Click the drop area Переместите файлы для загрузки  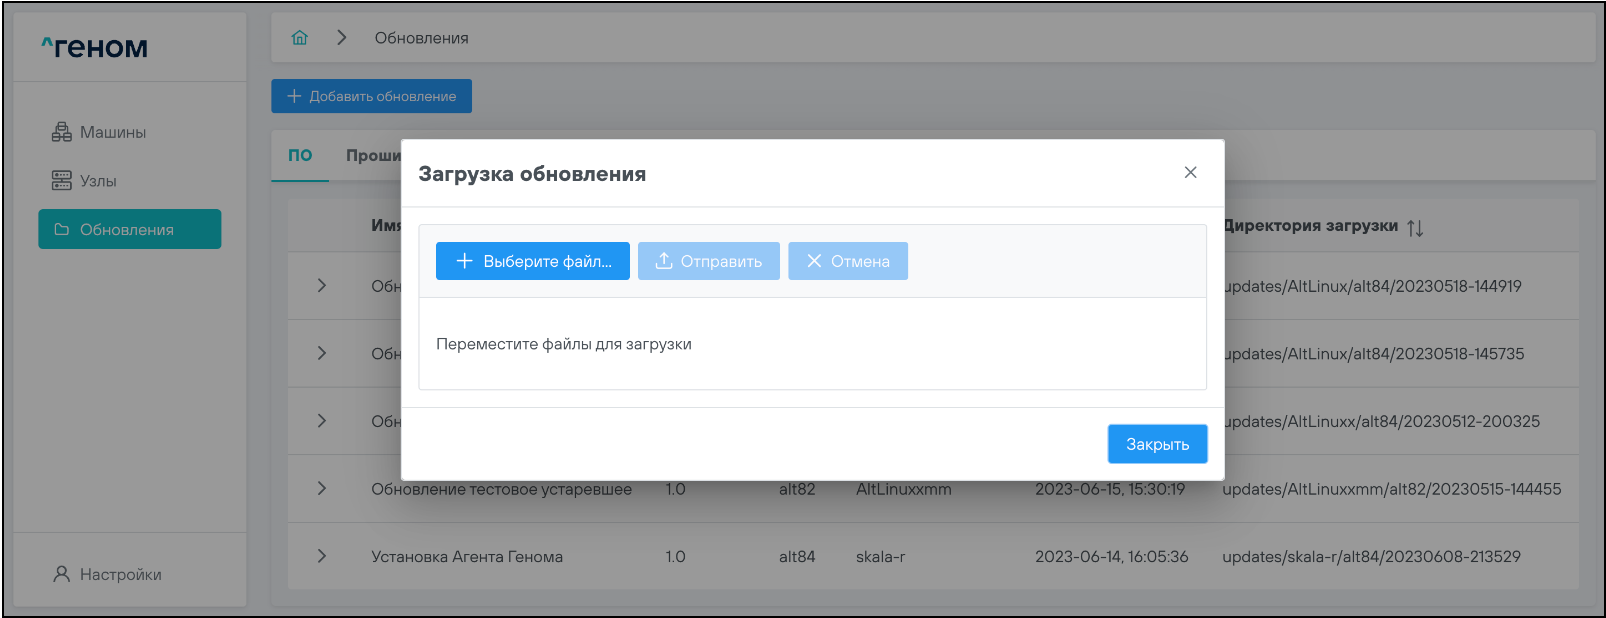tap(811, 344)
